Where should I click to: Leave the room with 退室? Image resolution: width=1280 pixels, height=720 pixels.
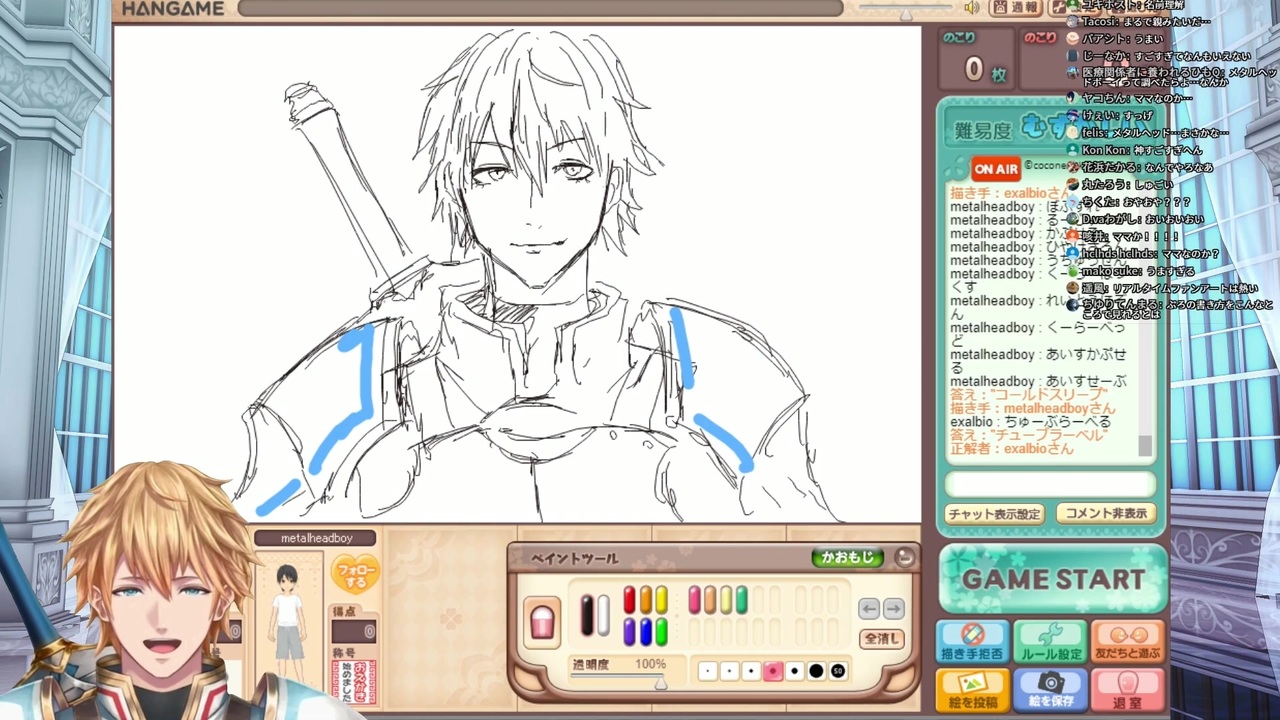1128,690
